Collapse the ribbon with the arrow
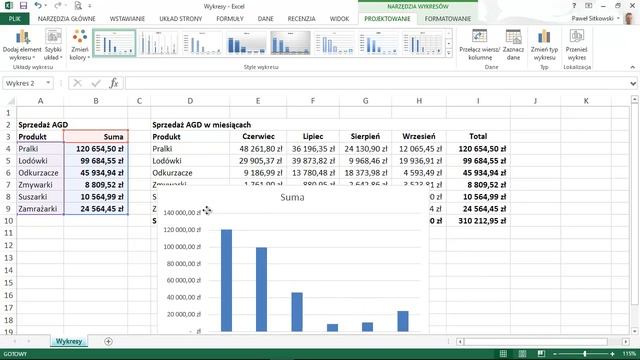Screen dimensions: 640x360 pyautogui.click(x=633, y=67)
